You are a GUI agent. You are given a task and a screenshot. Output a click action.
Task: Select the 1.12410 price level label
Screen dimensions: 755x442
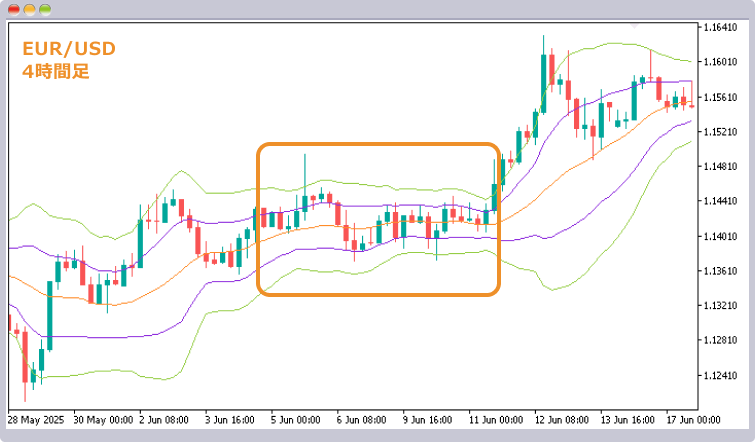pyautogui.click(x=721, y=376)
